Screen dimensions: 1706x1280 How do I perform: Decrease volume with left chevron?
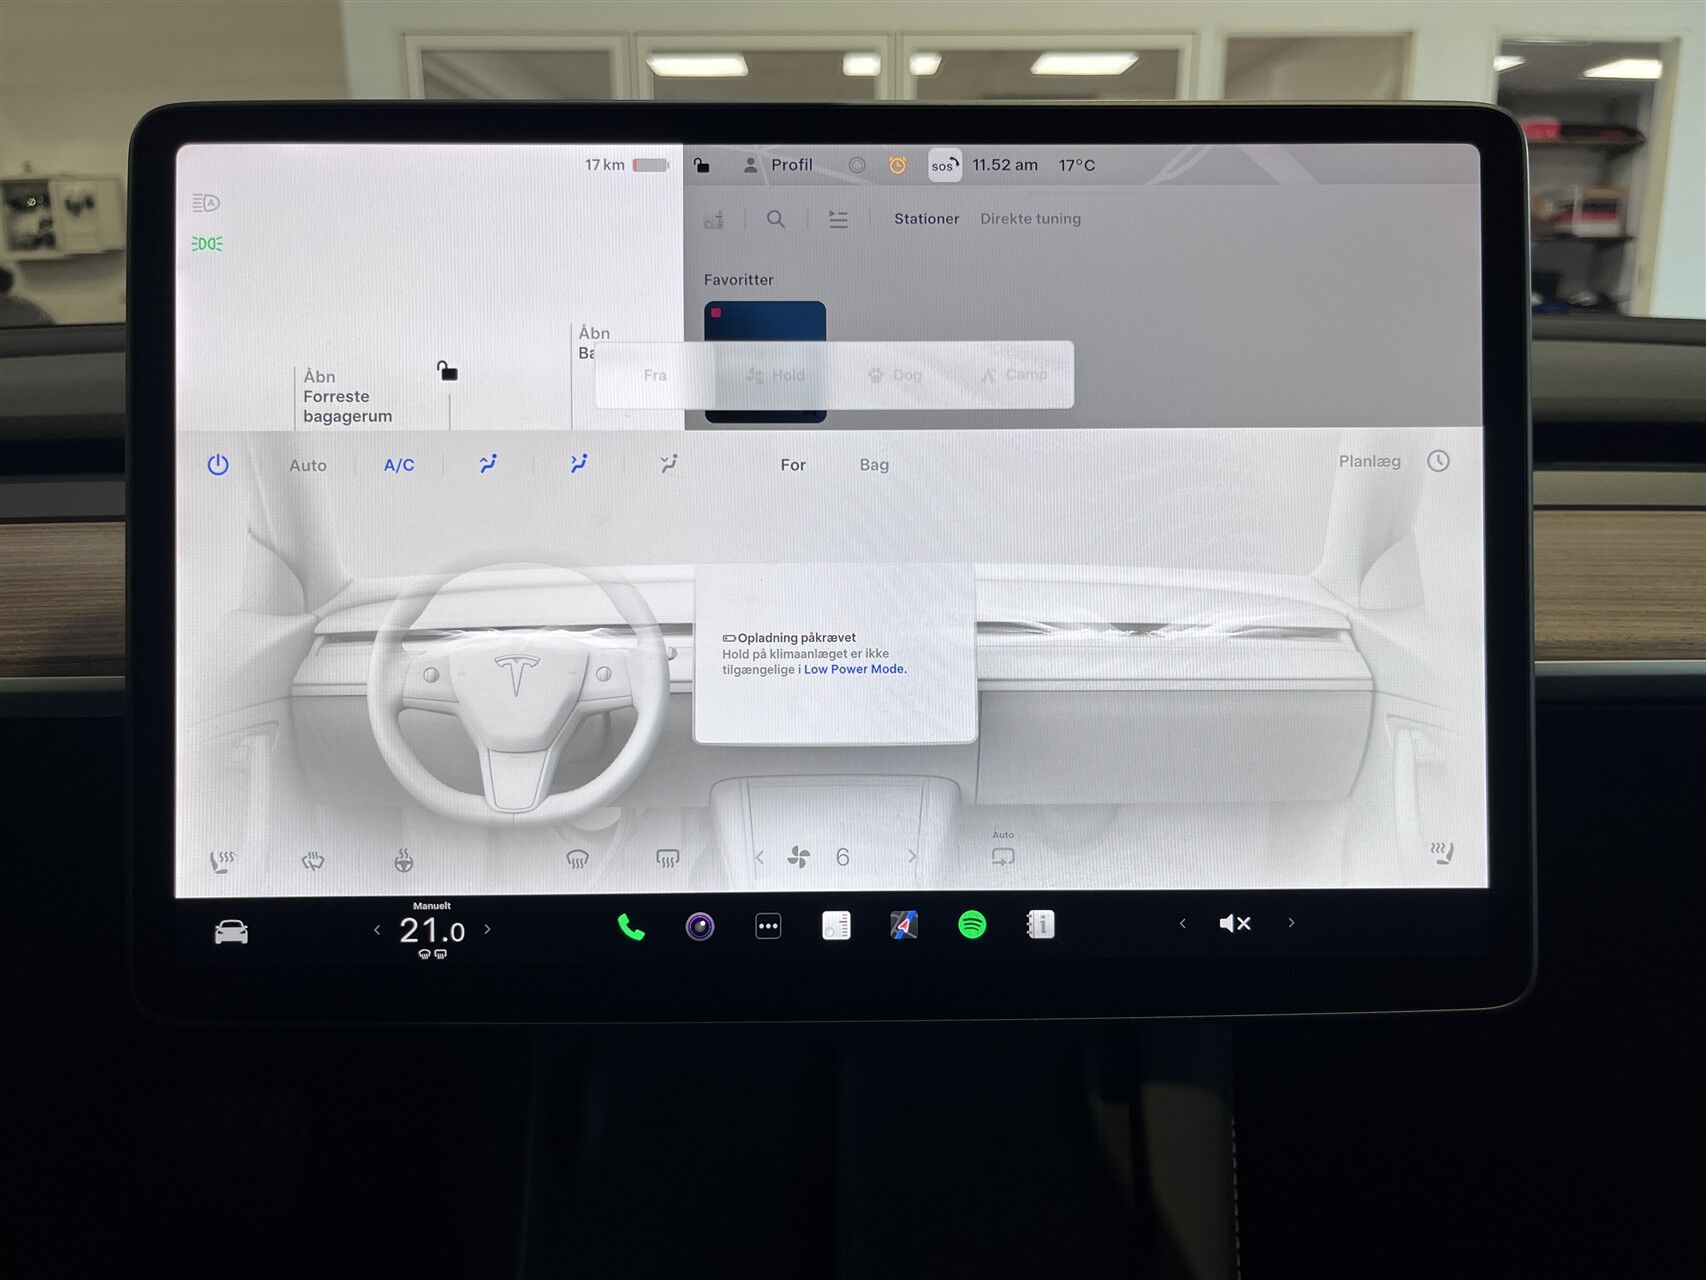pos(1183,923)
